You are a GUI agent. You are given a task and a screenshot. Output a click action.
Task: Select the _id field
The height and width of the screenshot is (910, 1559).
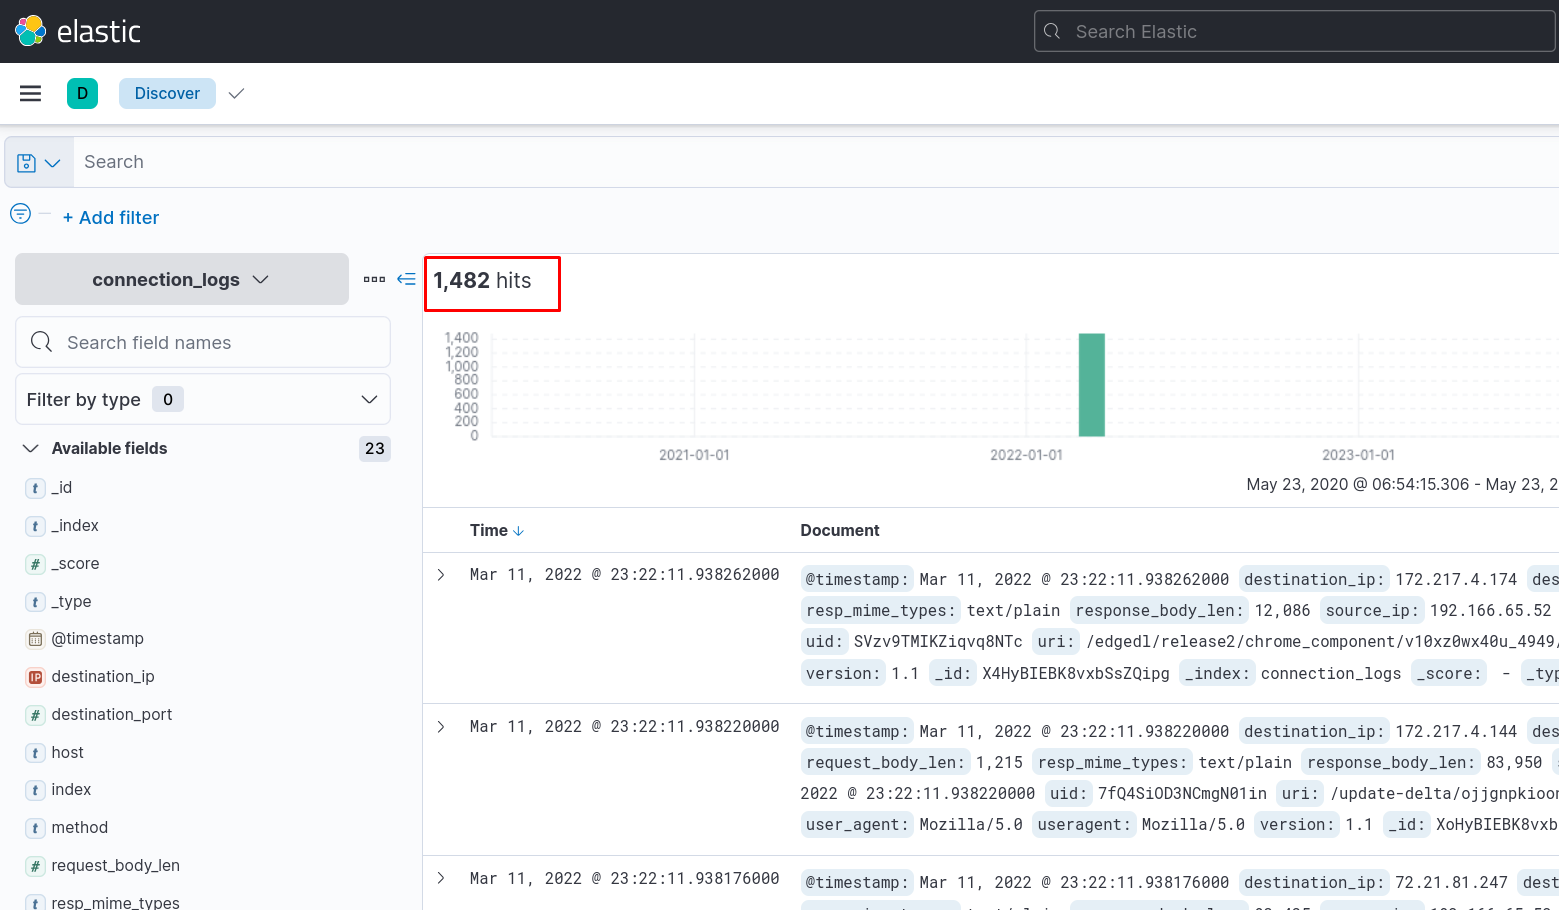(x=61, y=487)
